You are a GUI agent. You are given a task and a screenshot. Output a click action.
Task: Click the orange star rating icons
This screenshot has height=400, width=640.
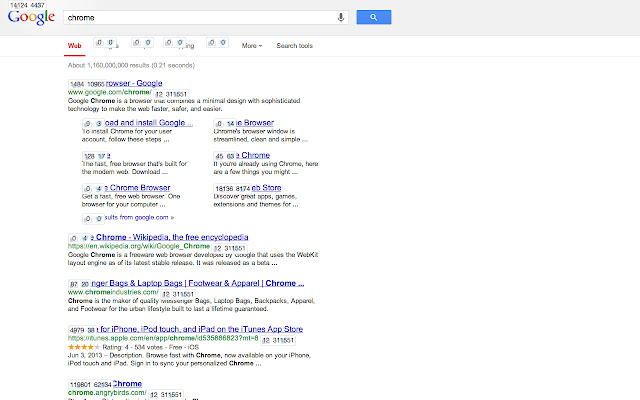click(x=84, y=347)
